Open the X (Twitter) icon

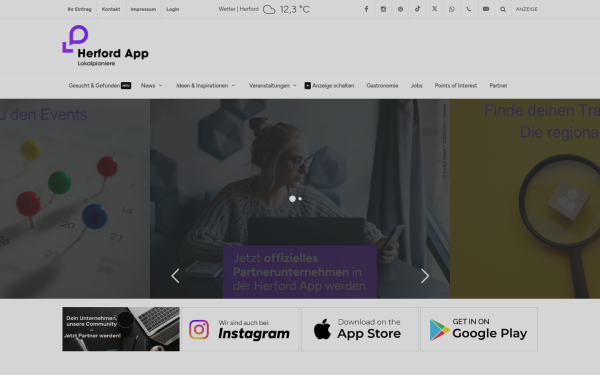435,9
